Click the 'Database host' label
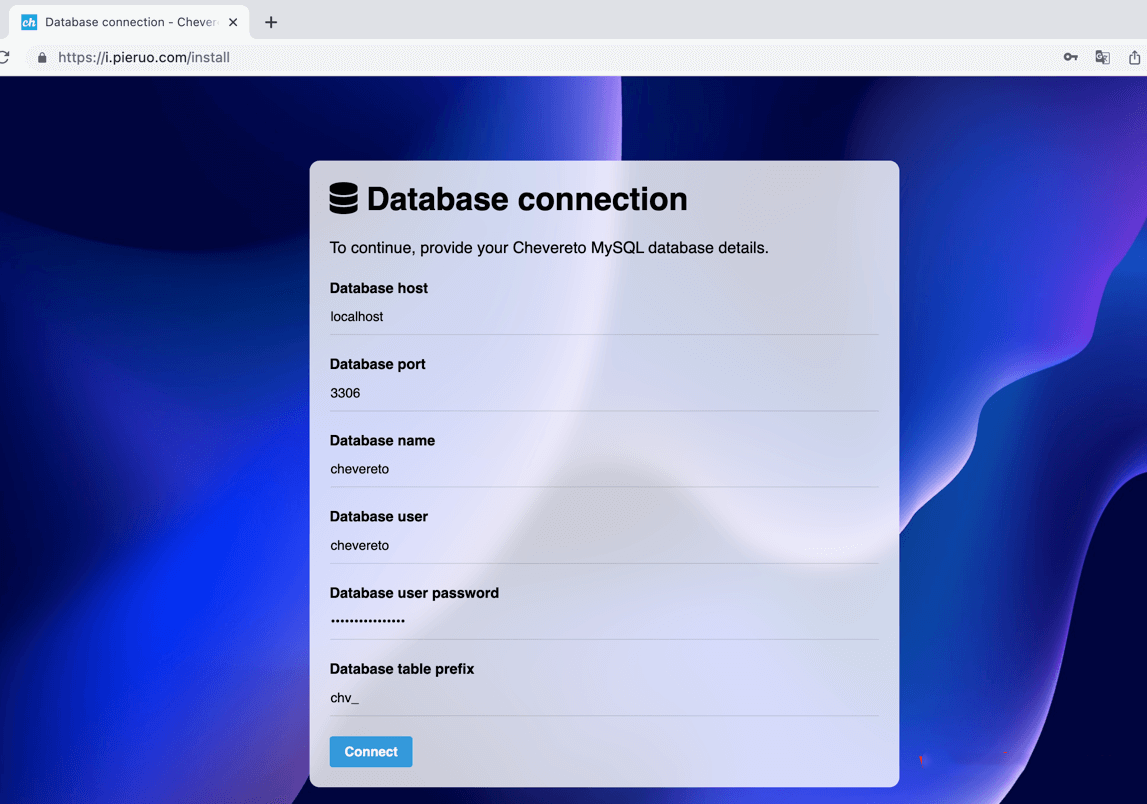The image size is (1147, 804). (x=379, y=288)
